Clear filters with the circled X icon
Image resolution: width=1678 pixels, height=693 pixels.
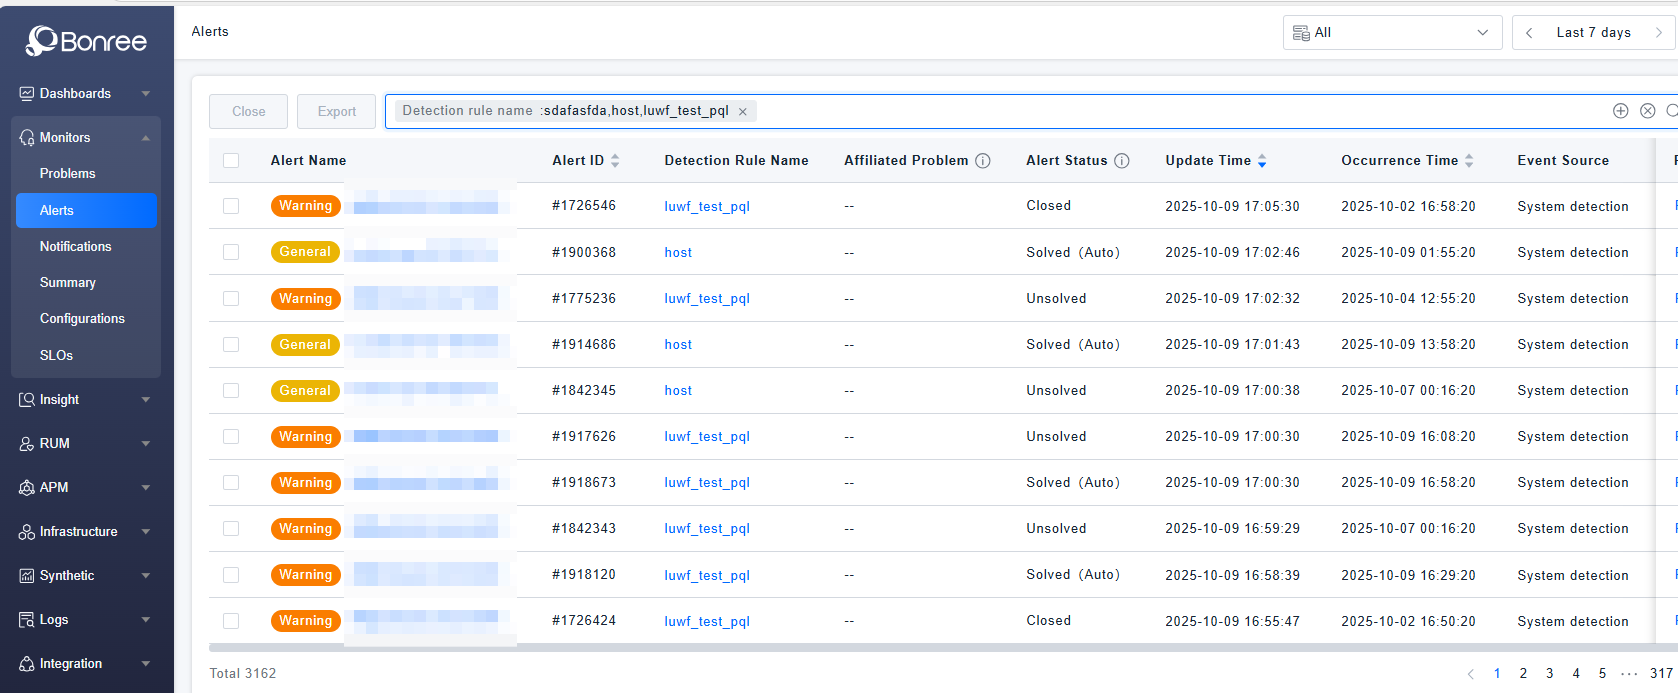[1647, 111]
